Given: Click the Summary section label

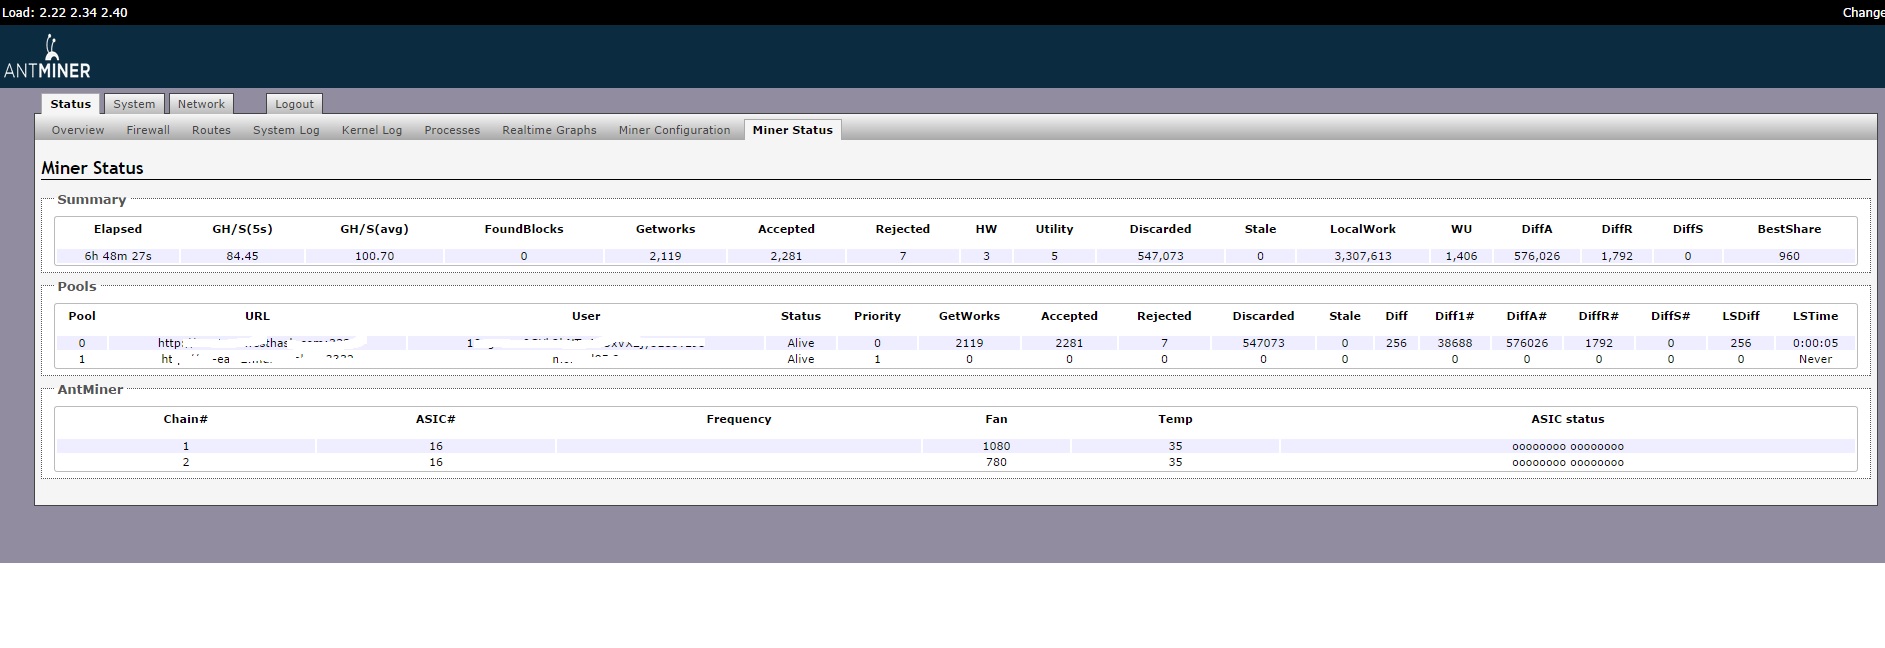Looking at the screenshot, I should coord(91,200).
